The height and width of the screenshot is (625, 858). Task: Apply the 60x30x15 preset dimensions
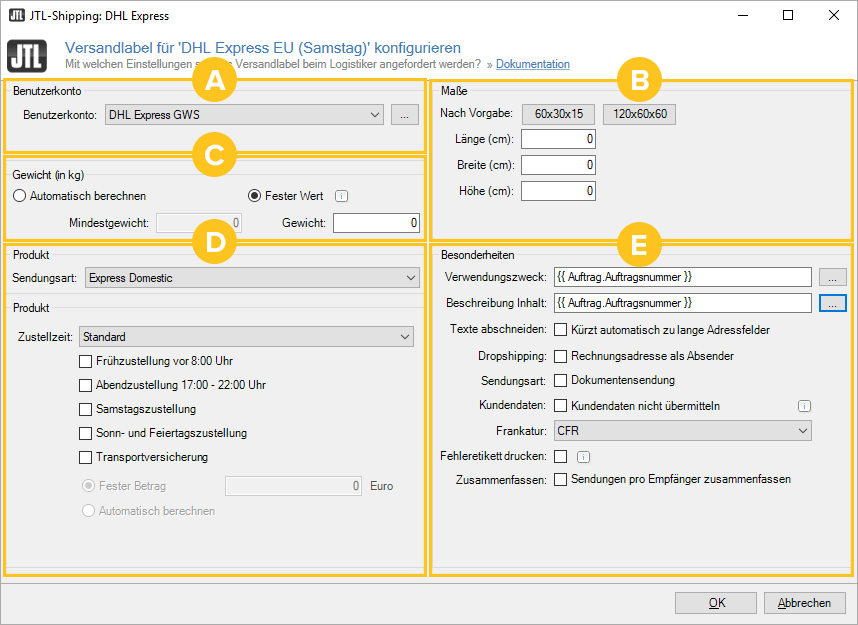point(559,114)
